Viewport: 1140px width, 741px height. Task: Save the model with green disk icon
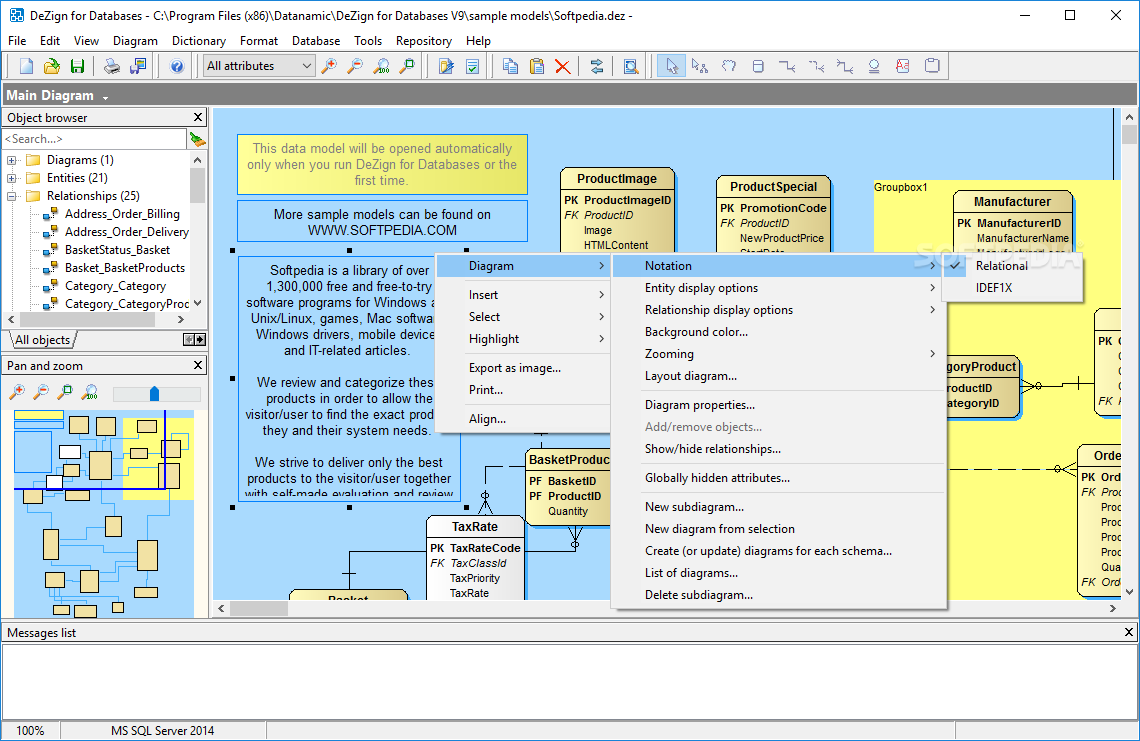point(77,66)
